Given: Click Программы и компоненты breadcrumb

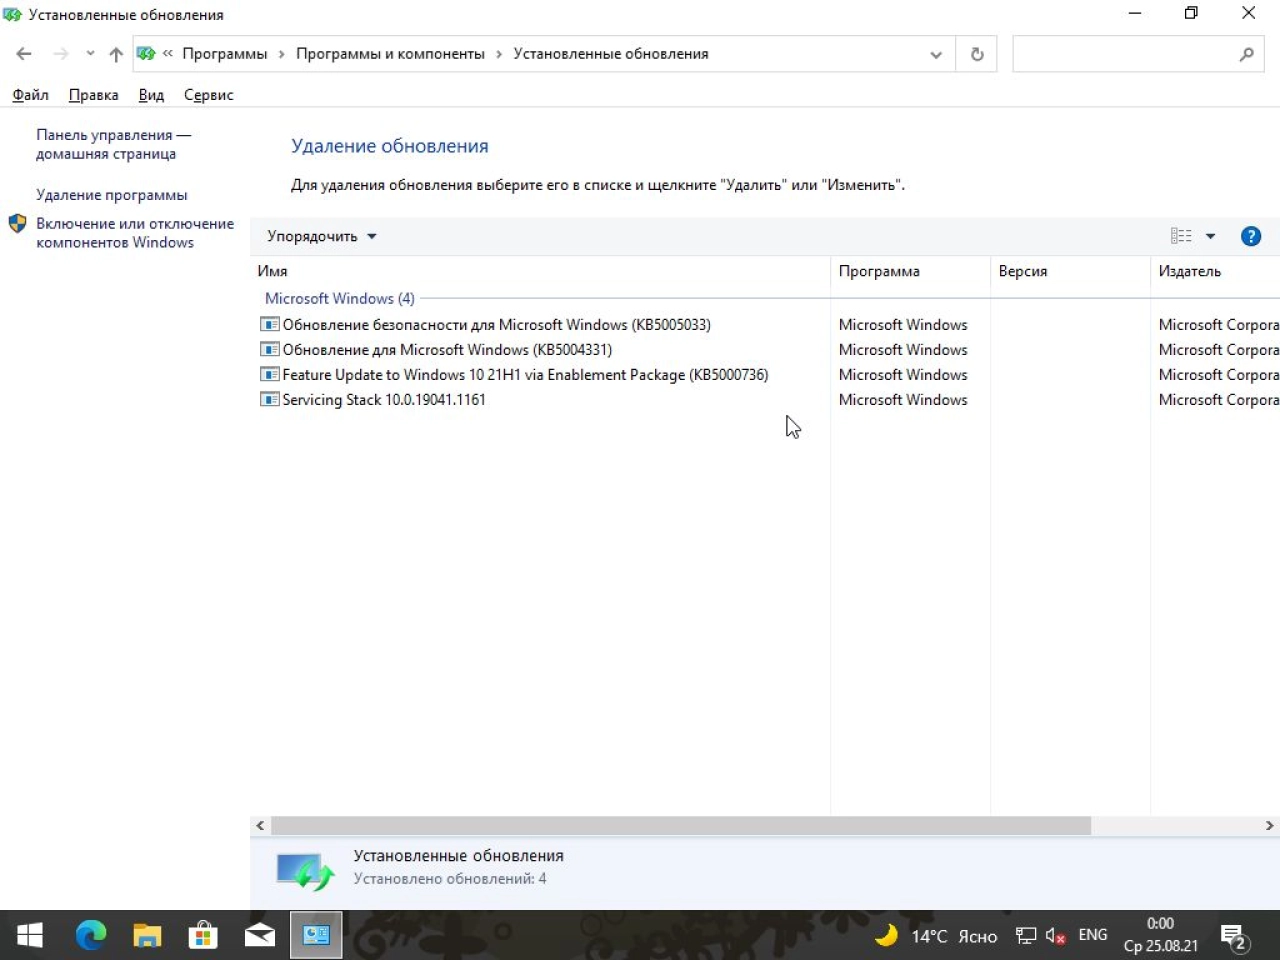Looking at the screenshot, I should pyautogui.click(x=390, y=54).
